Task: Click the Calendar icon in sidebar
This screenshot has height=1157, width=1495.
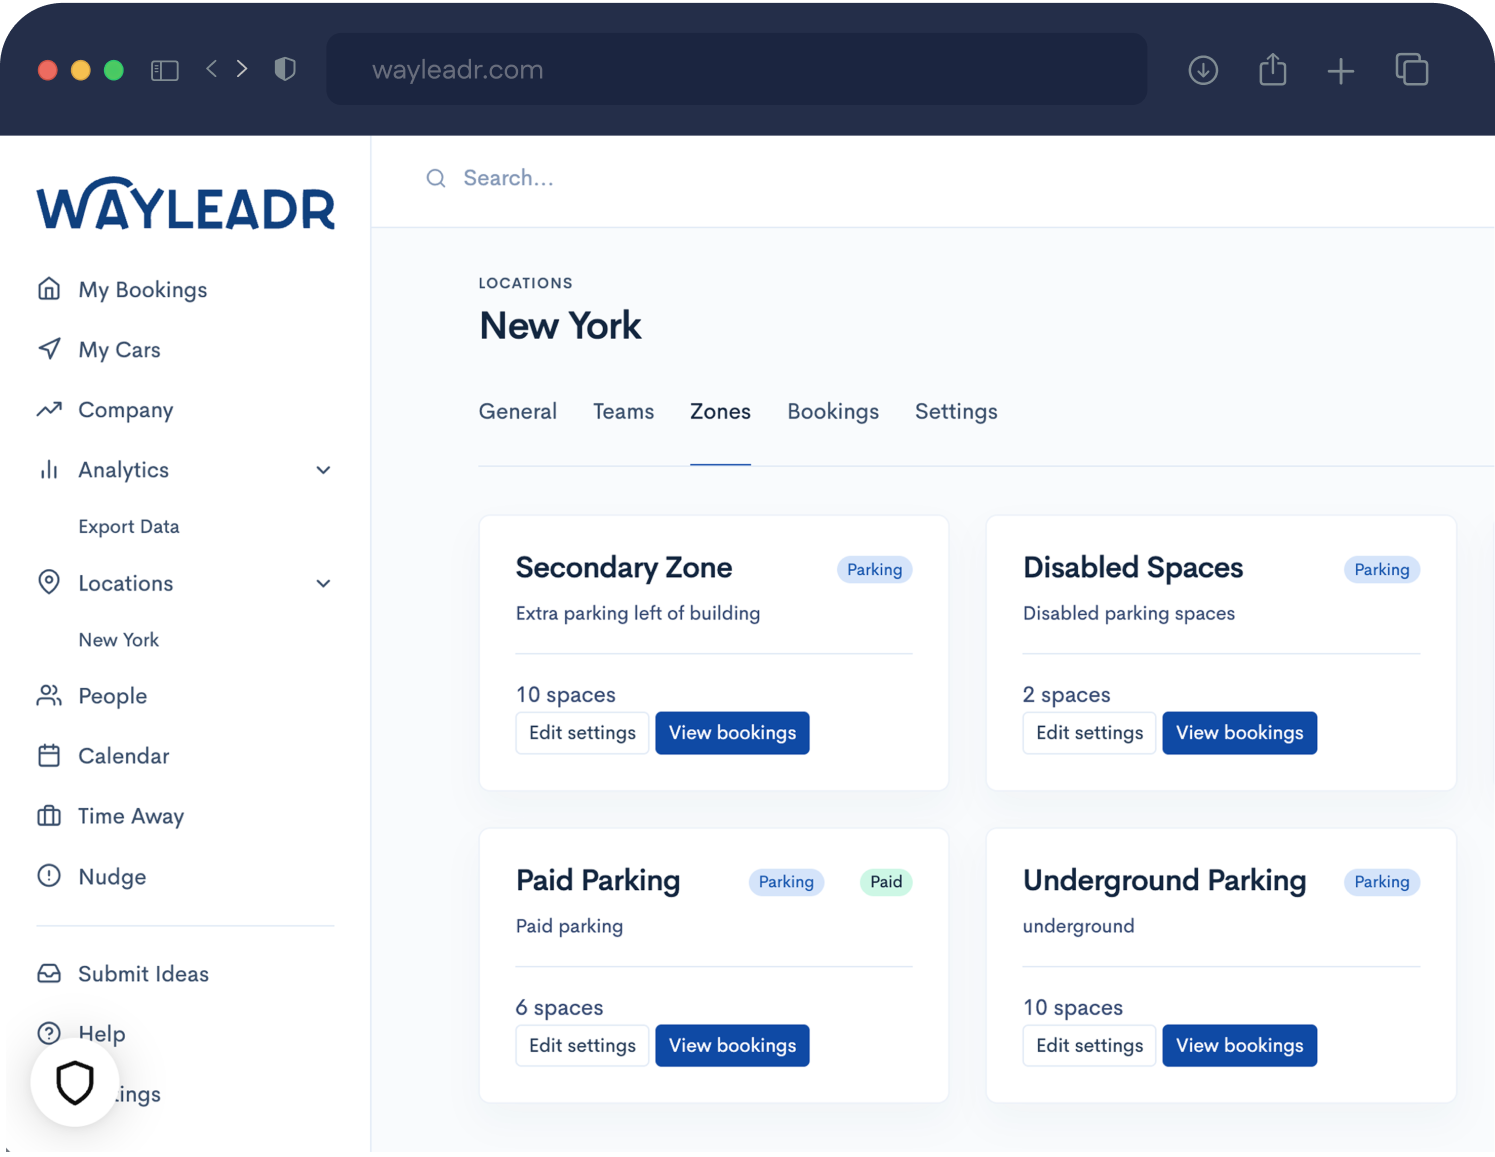Action: pos(49,756)
